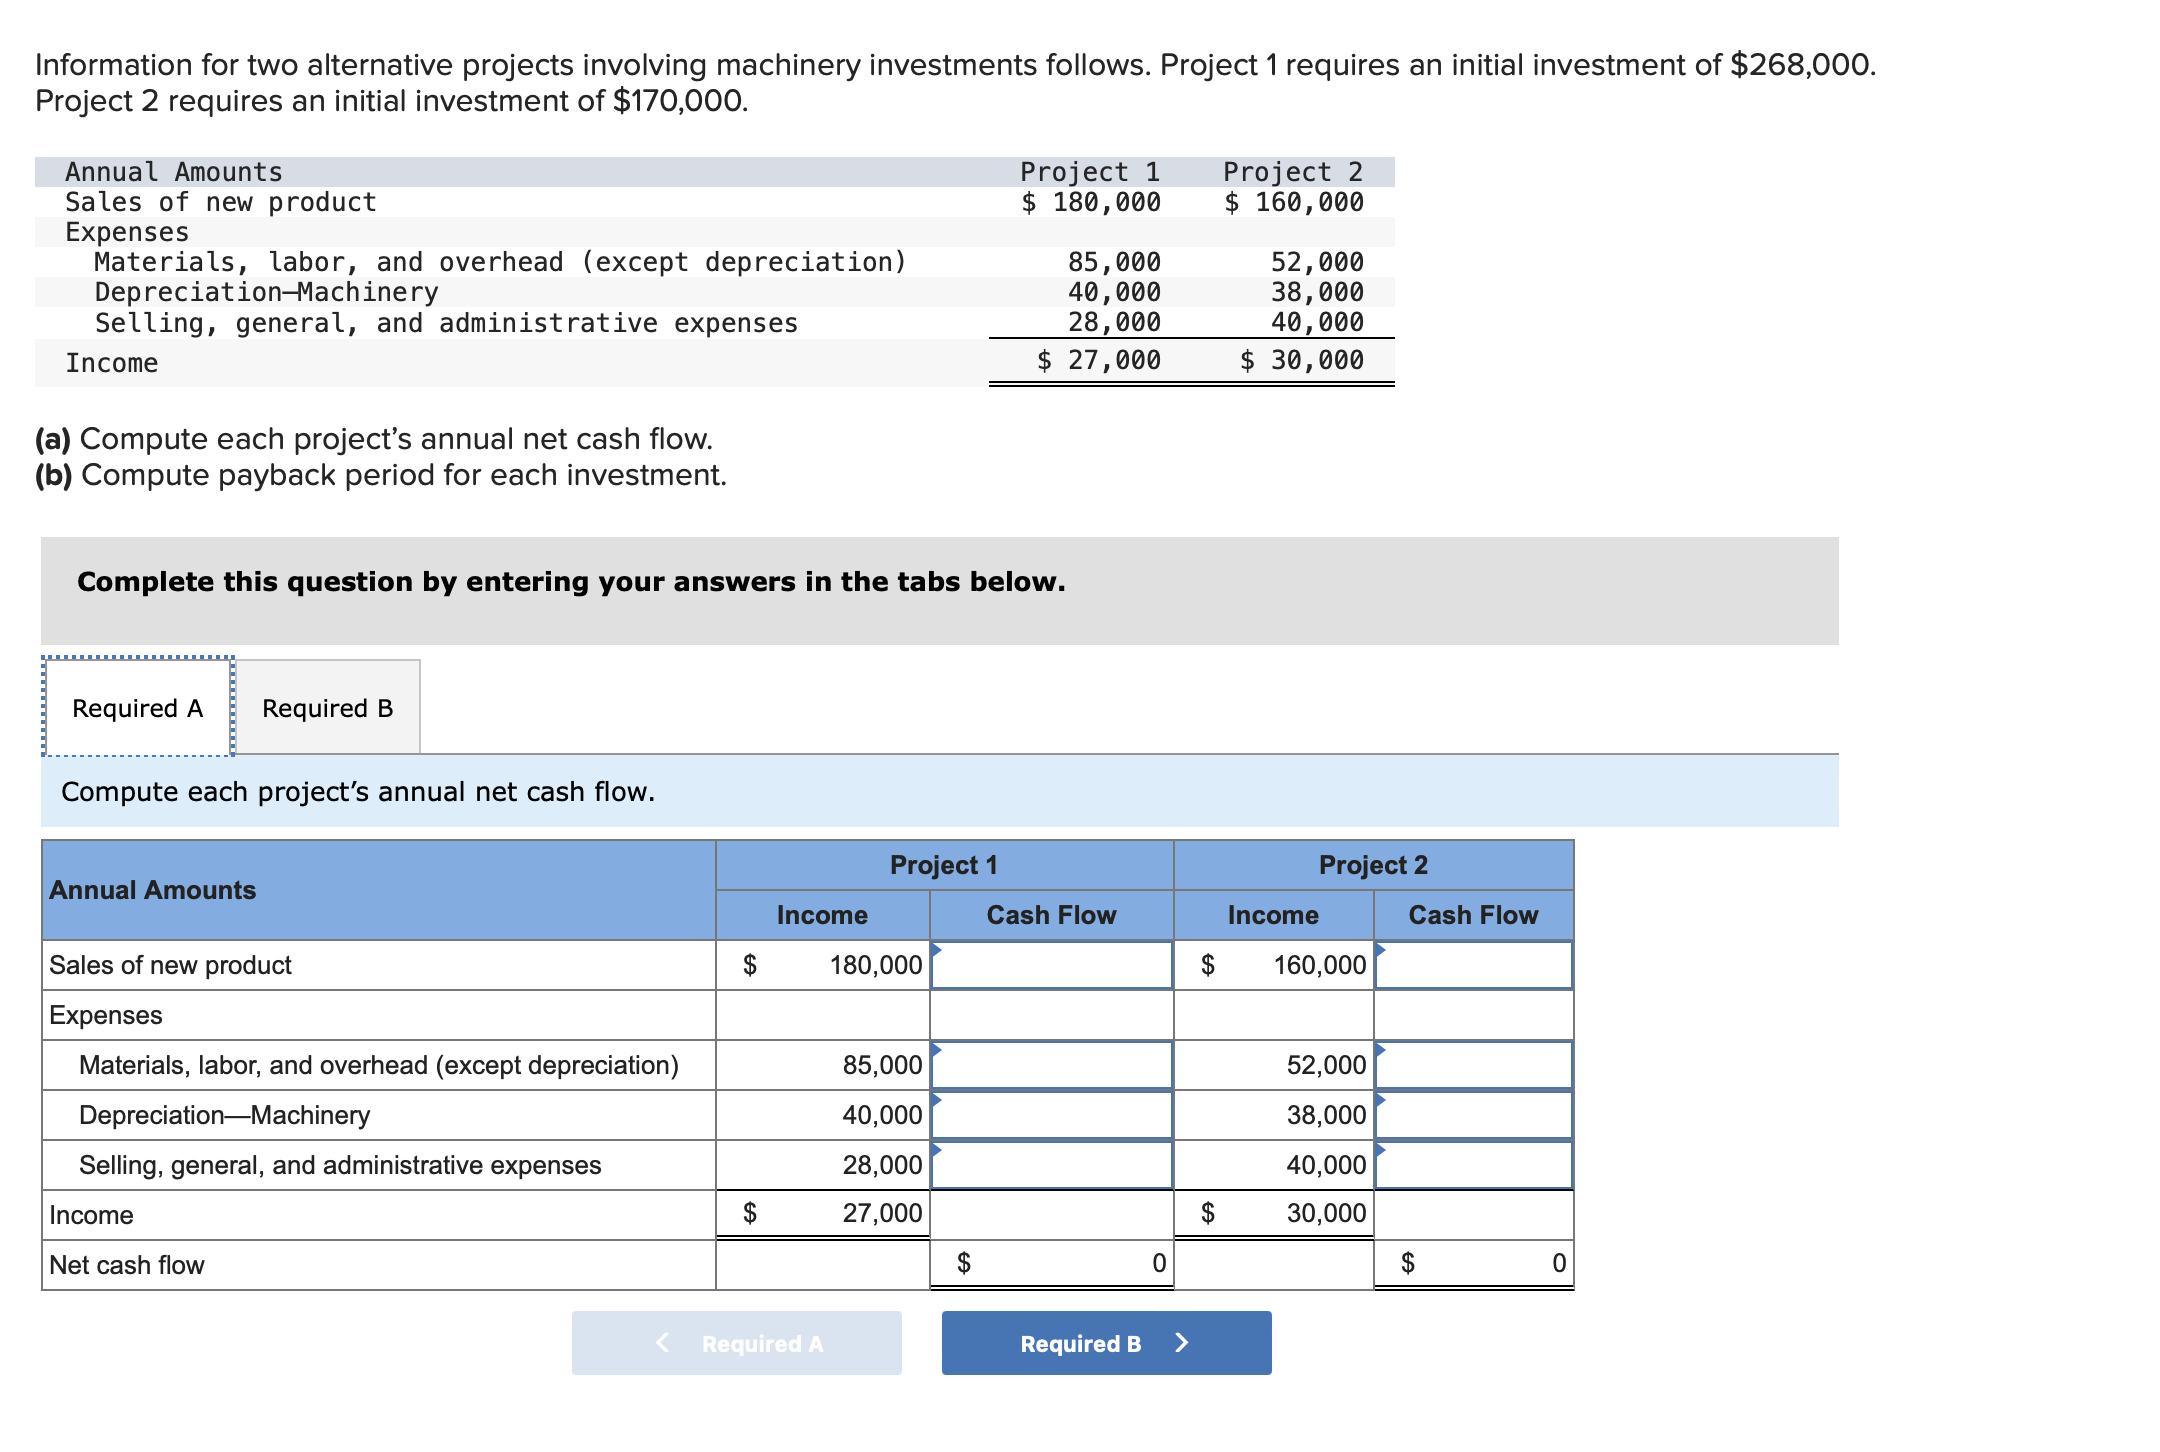The image size is (2160, 1452).
Task: Click Project 1 Materials cash flow cell
Action: pyautogui.click(x=1051, y=1065)
